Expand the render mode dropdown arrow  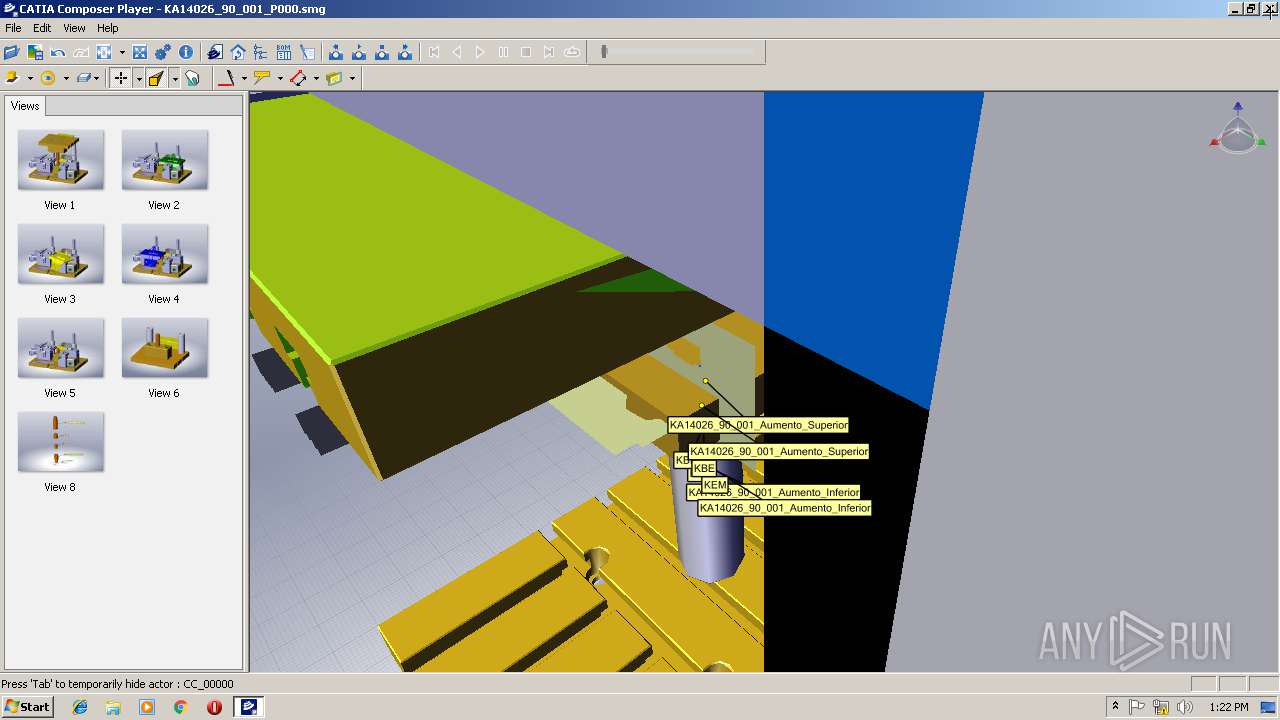click(30, 78)
